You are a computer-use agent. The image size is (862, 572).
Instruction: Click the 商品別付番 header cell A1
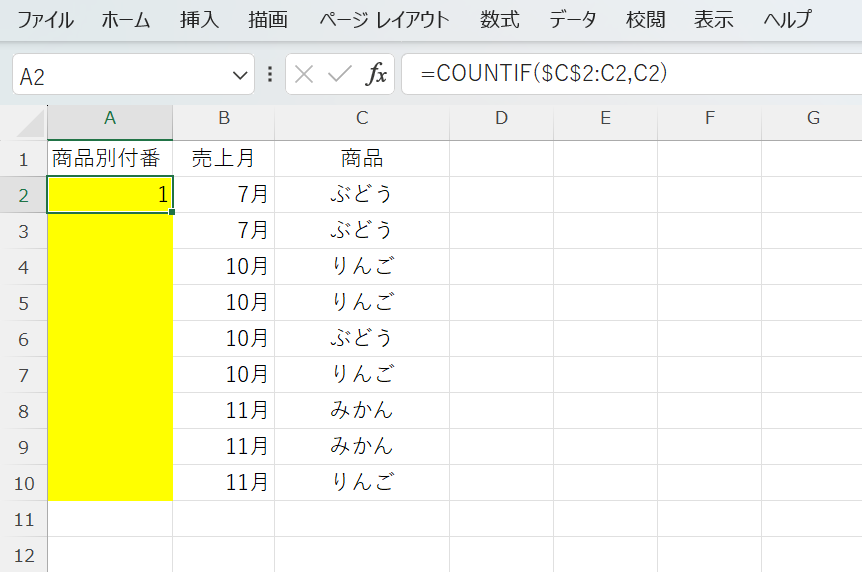point(110,158)
